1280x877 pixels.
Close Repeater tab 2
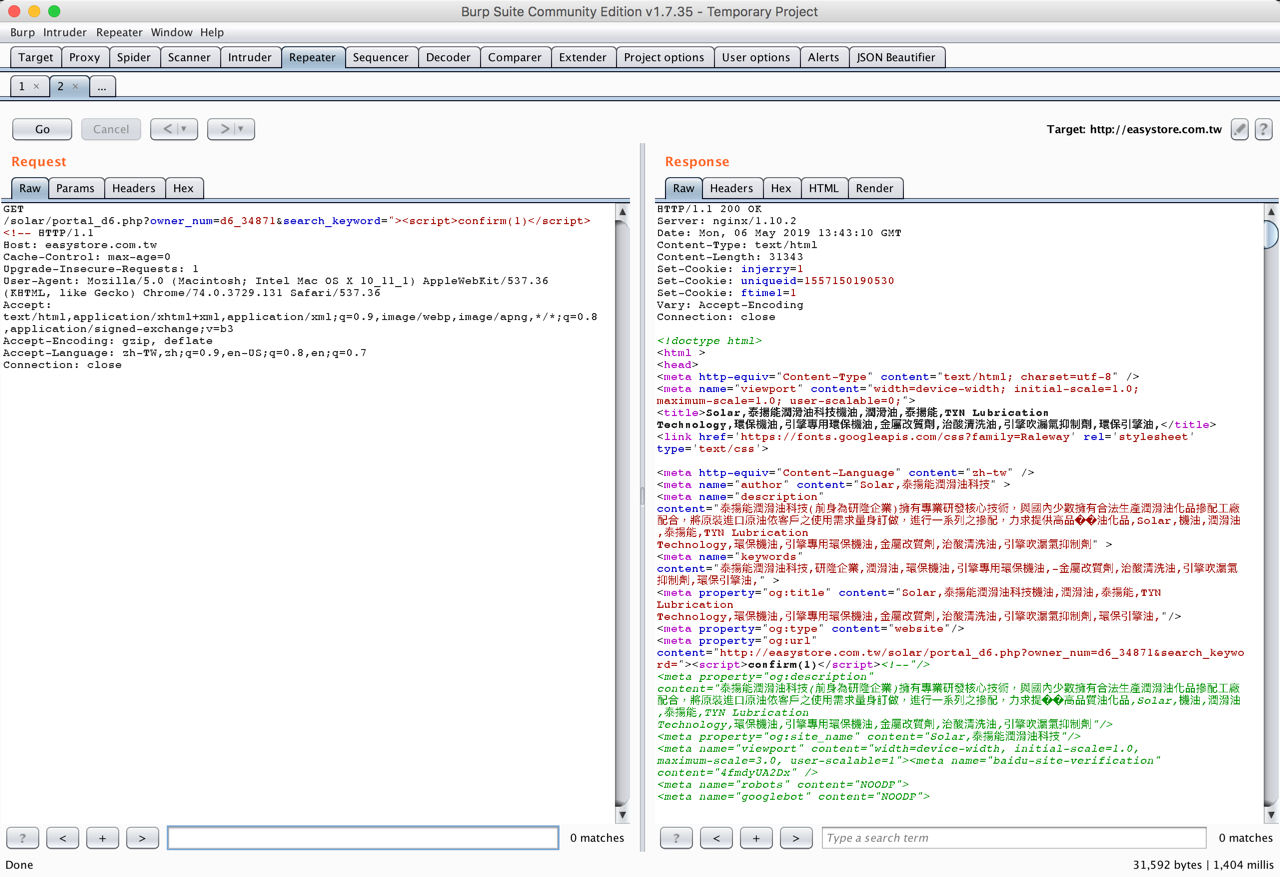[x=75, y=87]
